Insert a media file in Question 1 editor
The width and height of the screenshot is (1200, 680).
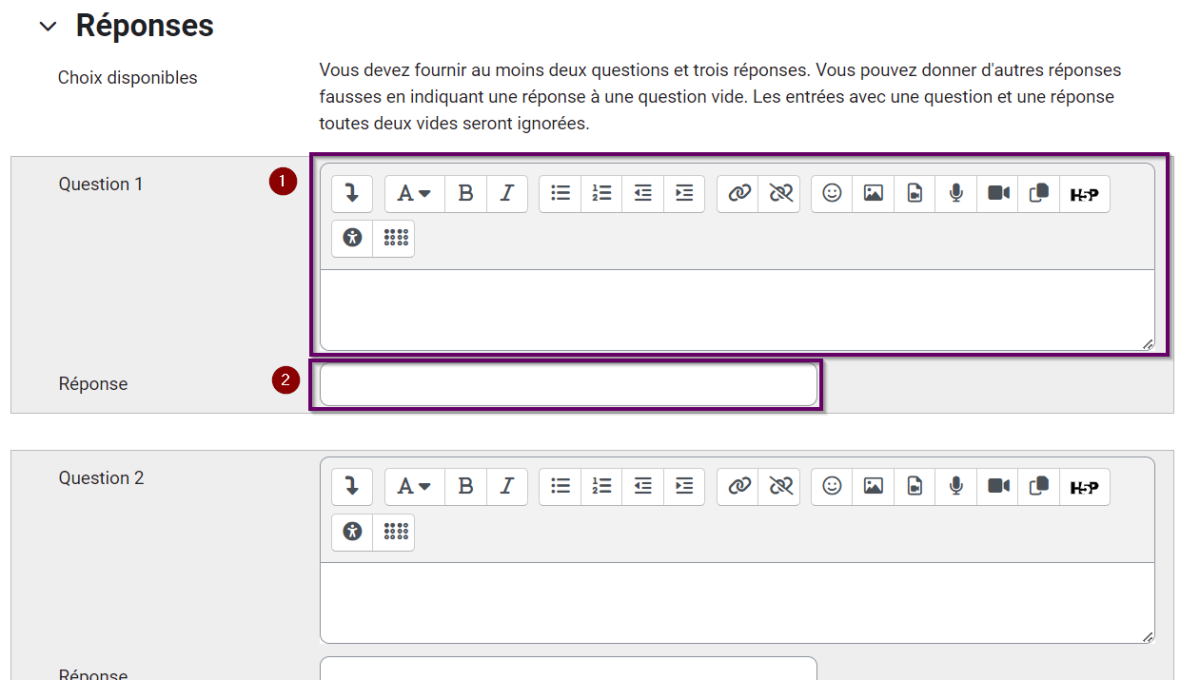(x=914, y=193)
